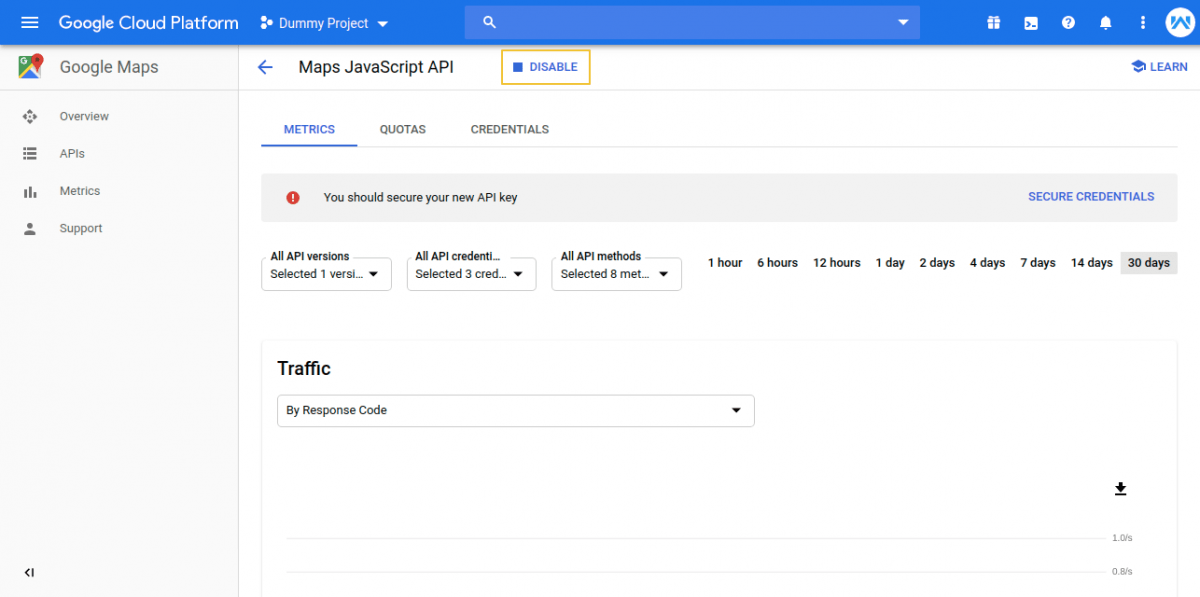Open the navigation hamburger menu
1200x597 pixels.
(29, 22)
